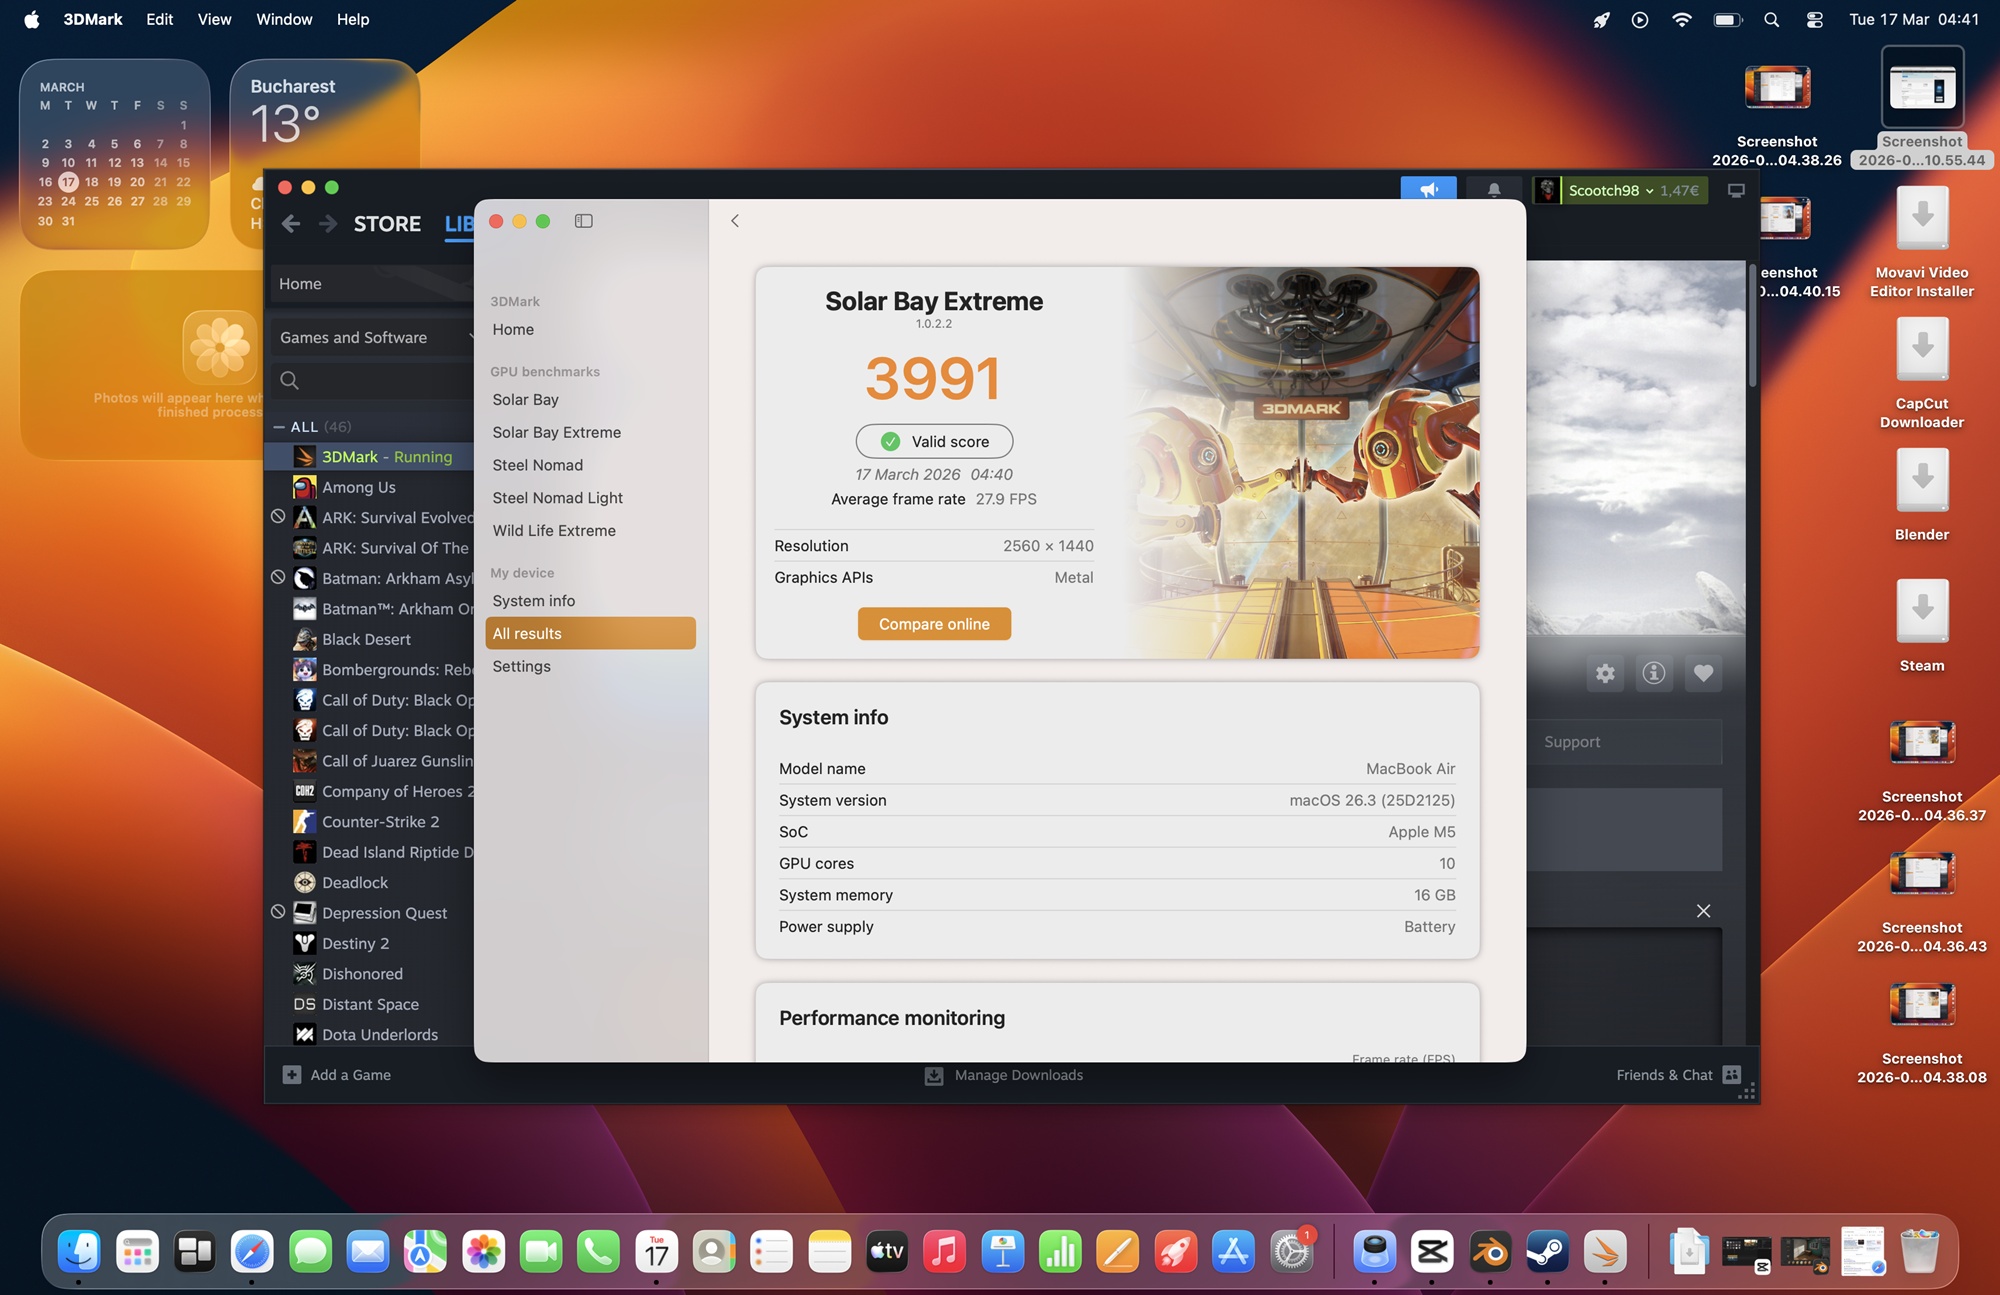Click the game info icon in Steam
Image resolution: width=2000 pixels, height=1295 pixels.
pyautogui.click(x=1654, y=673)
